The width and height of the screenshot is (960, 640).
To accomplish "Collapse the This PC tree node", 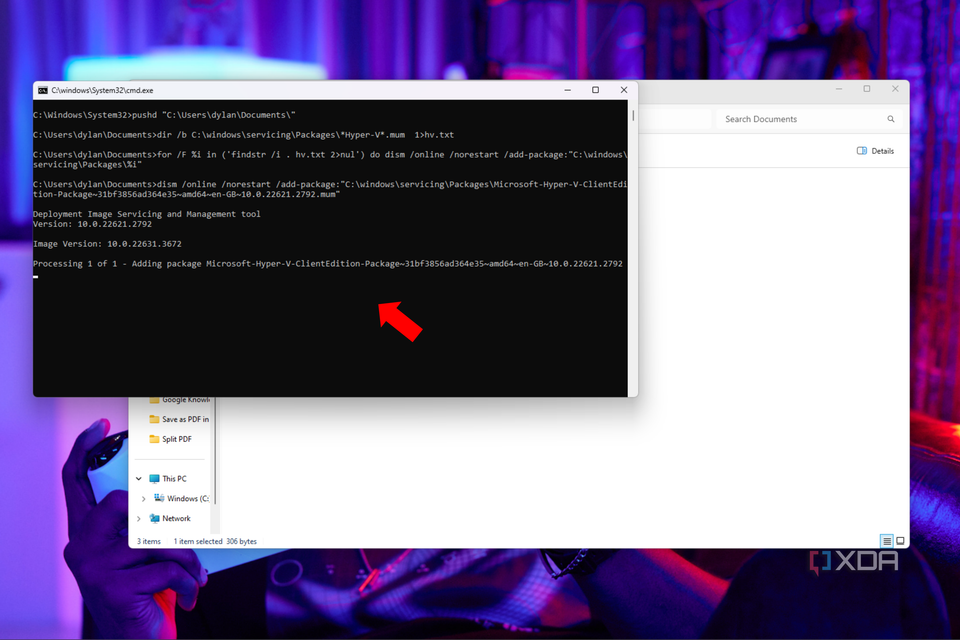I will coord(139,479).
